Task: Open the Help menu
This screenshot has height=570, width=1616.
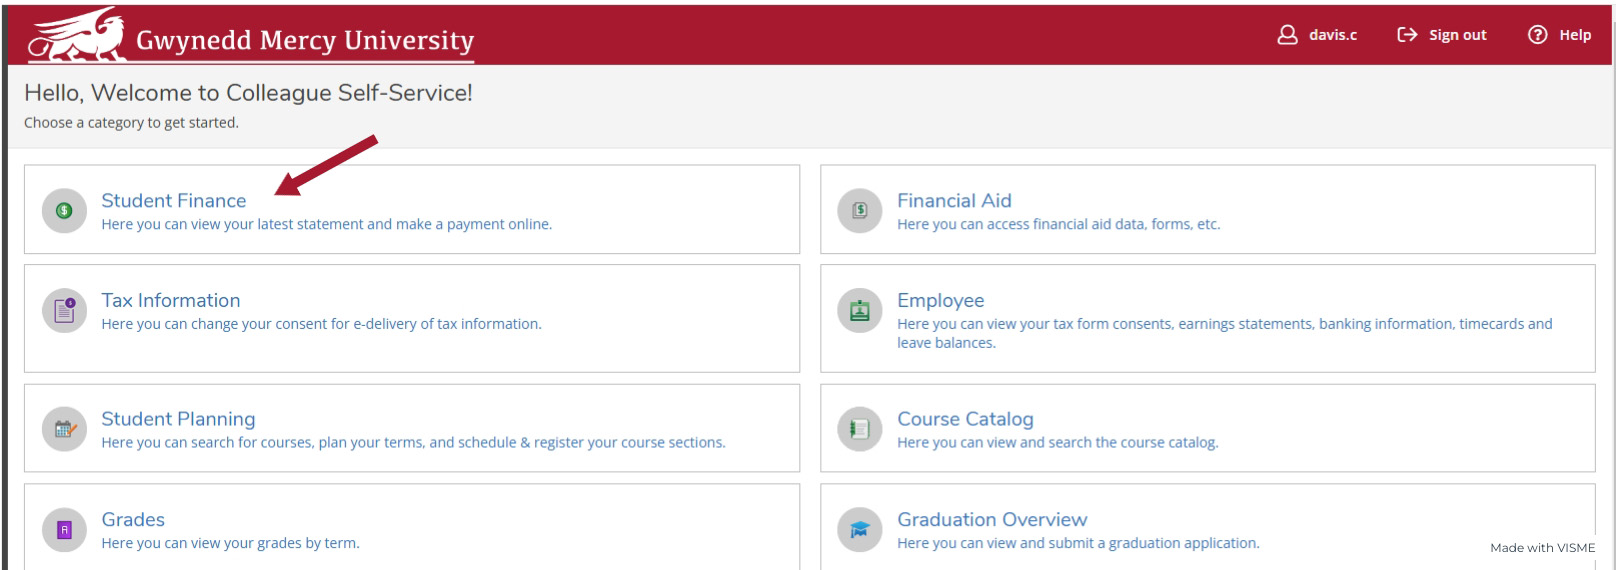Action: (1560, 35)
